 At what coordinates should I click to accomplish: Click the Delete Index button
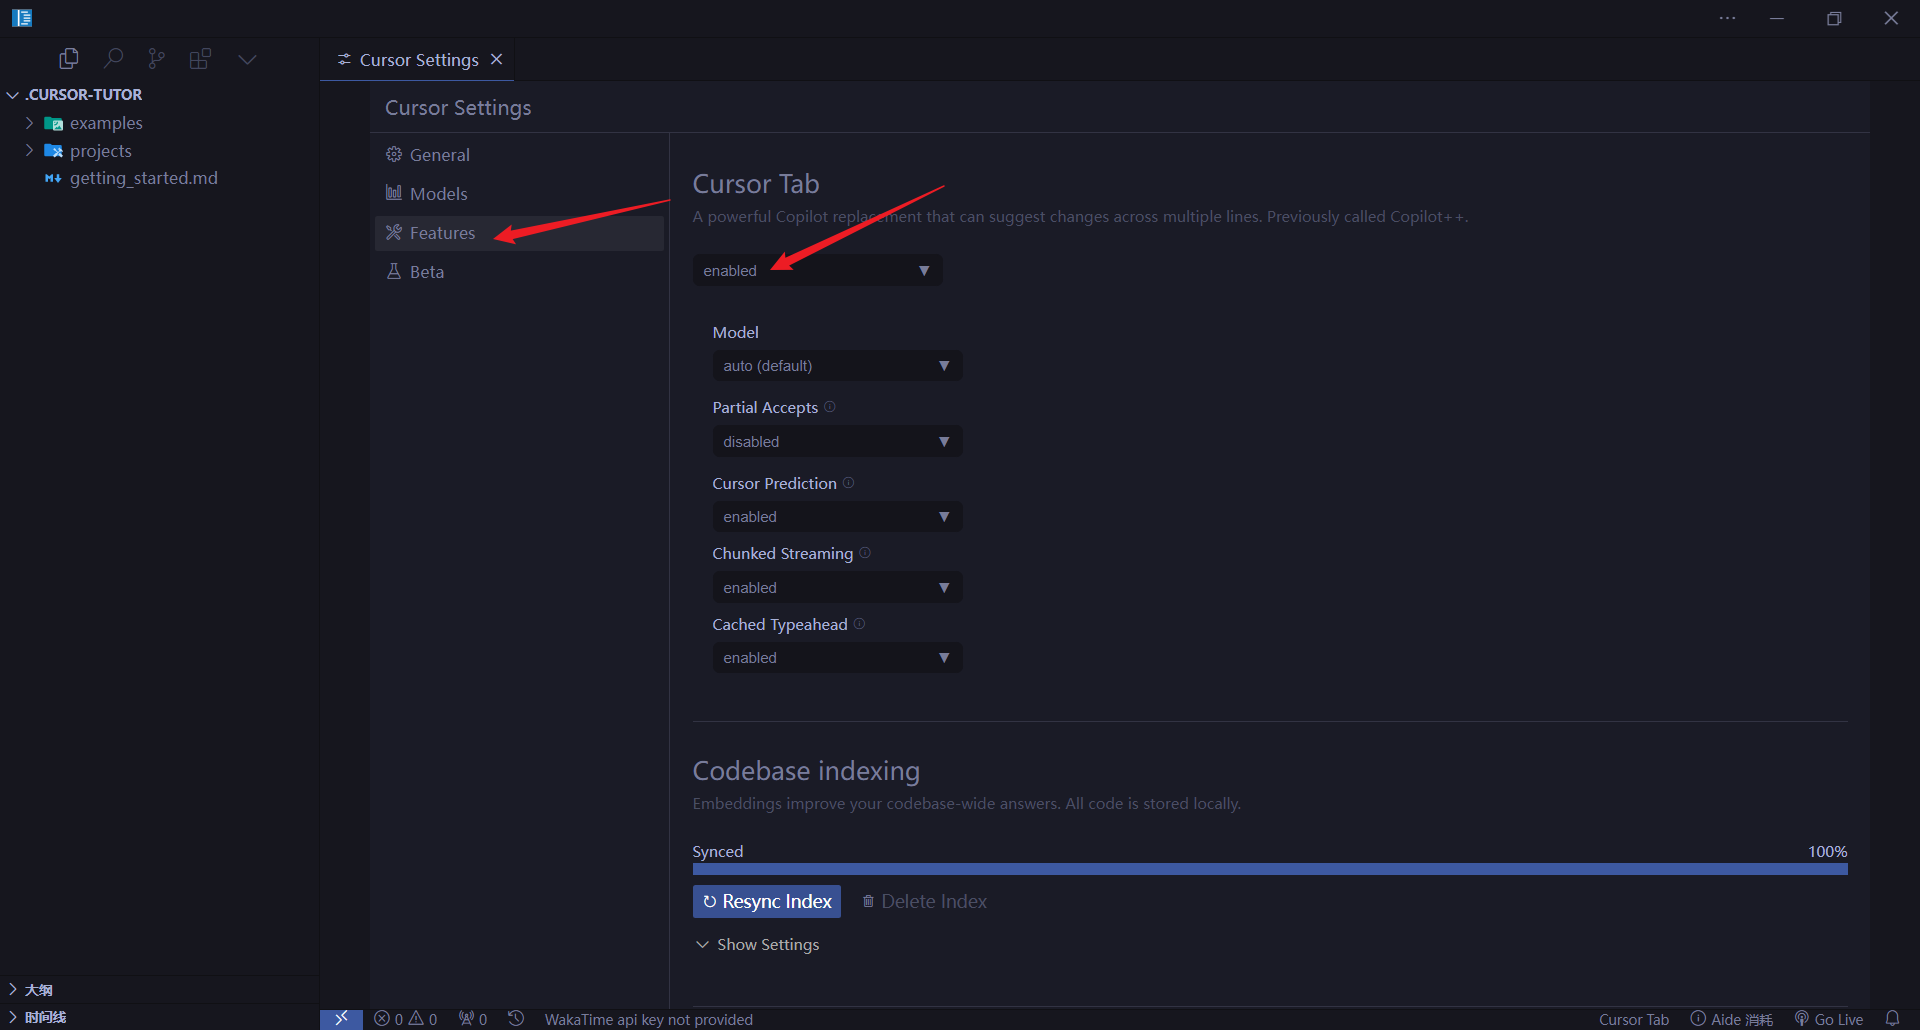click(x=924, y=902)
